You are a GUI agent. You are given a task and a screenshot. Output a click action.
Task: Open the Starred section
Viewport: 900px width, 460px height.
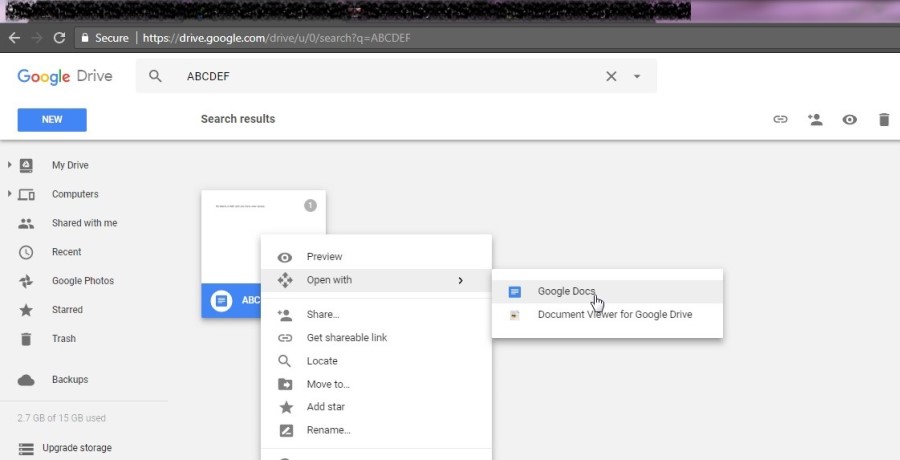[x=67, y=310]
